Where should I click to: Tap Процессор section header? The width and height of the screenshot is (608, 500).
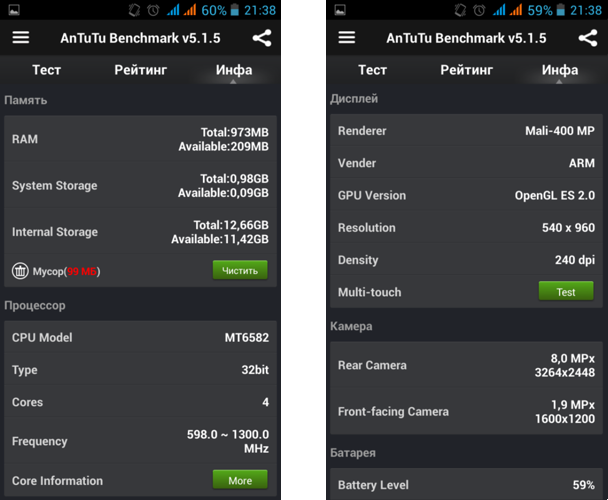point(35,305)
